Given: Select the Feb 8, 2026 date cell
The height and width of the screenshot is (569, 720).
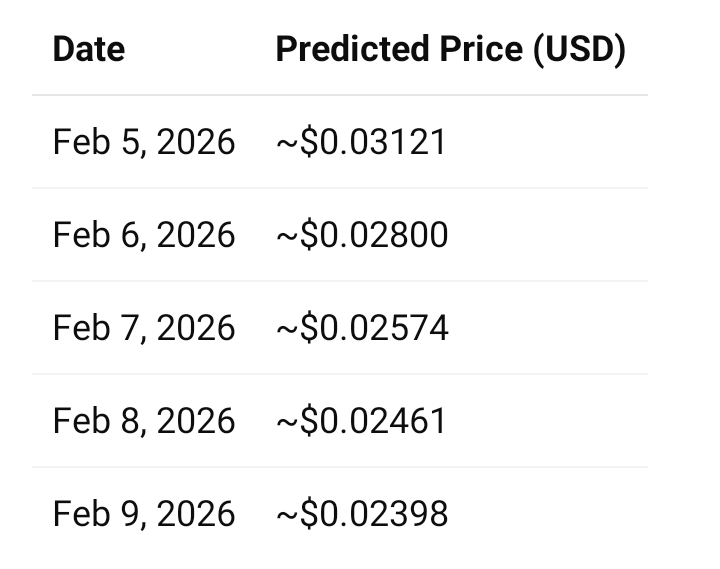Looking at the screenshot, I should click(x=144, y=421).
